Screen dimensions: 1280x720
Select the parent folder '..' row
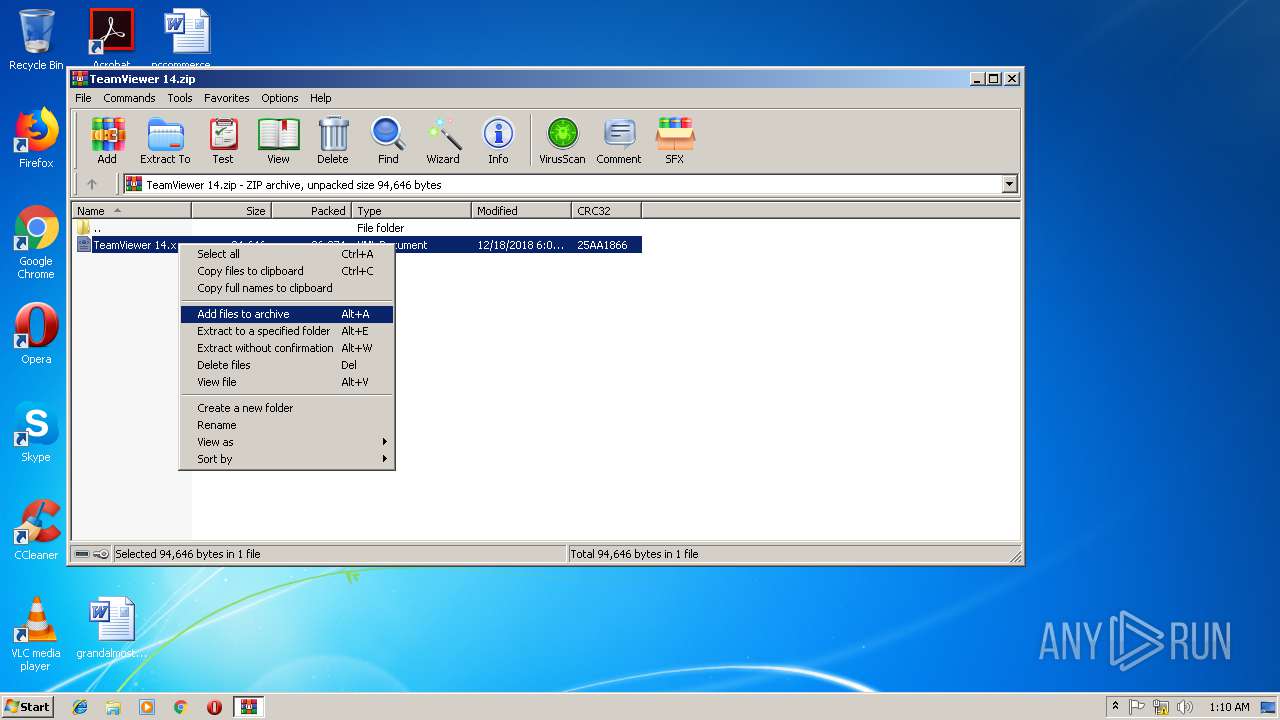[x=357, y=228]
